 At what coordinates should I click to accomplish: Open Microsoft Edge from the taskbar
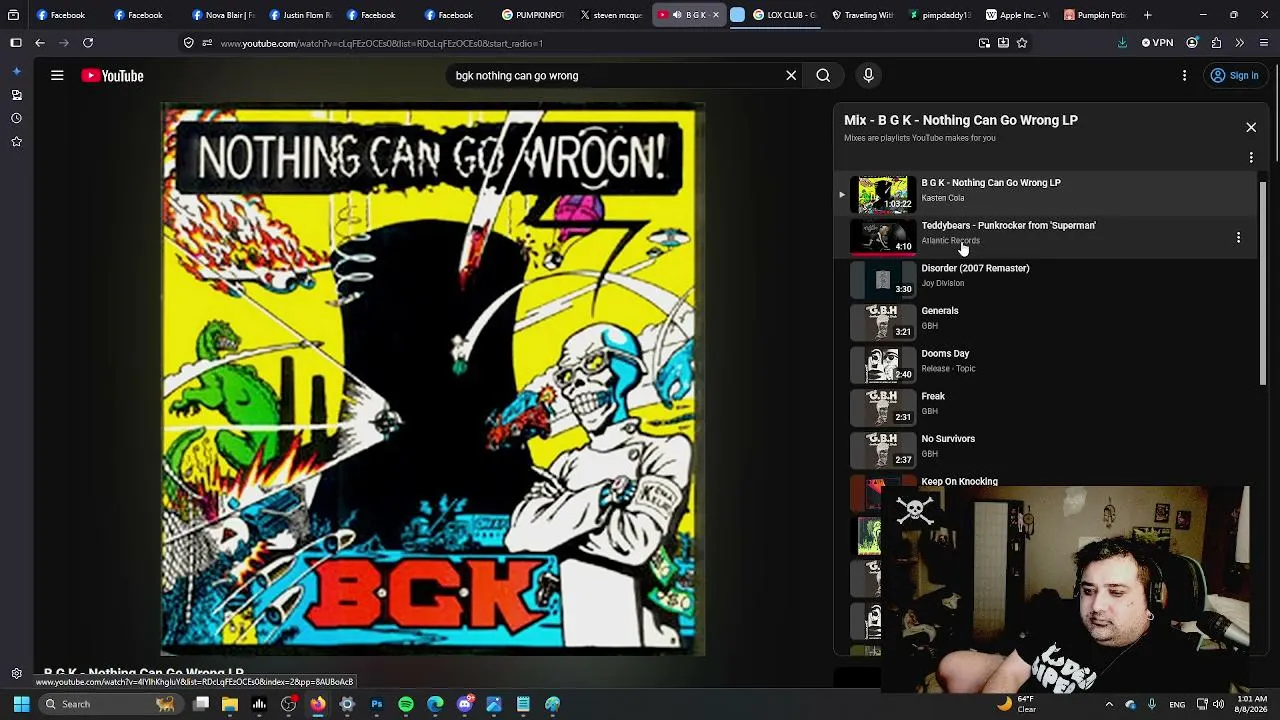coord(435,704)
